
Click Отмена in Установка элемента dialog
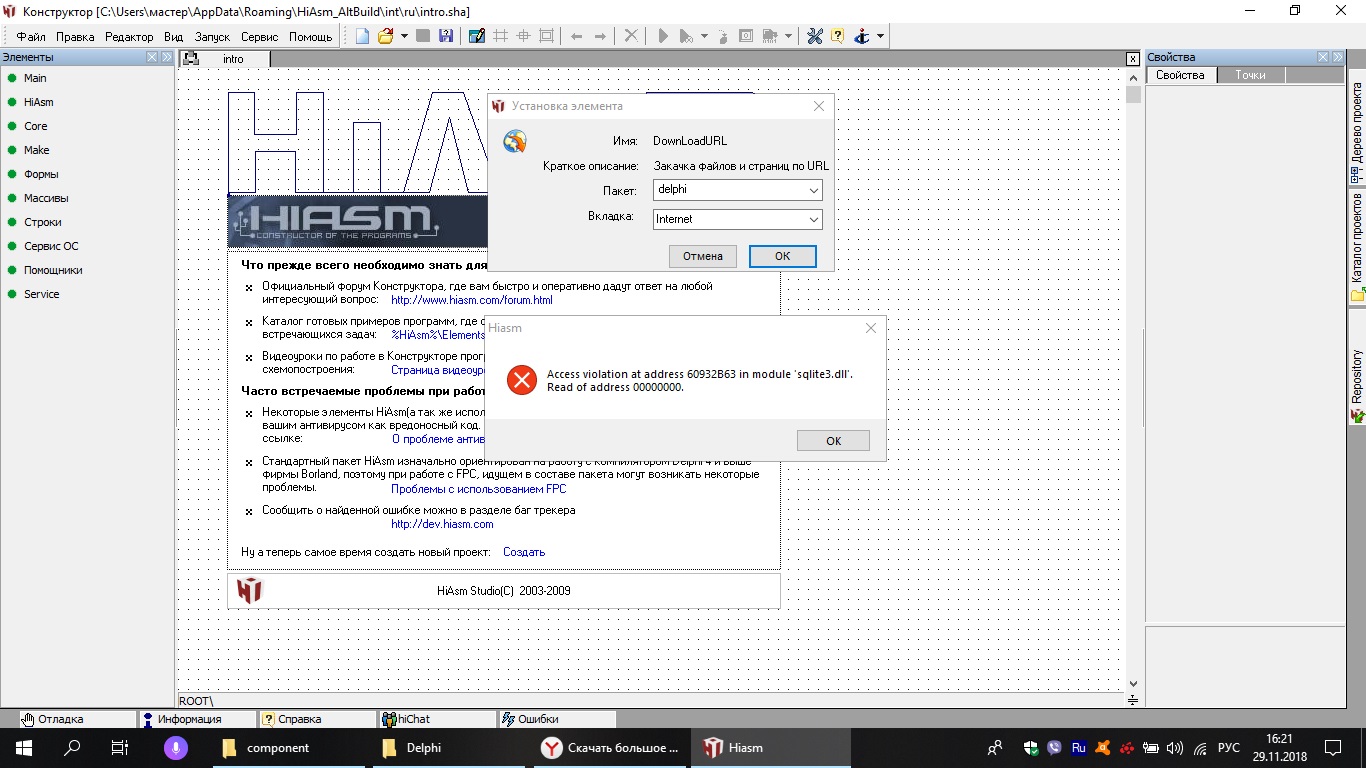click(x=703, y=256)
